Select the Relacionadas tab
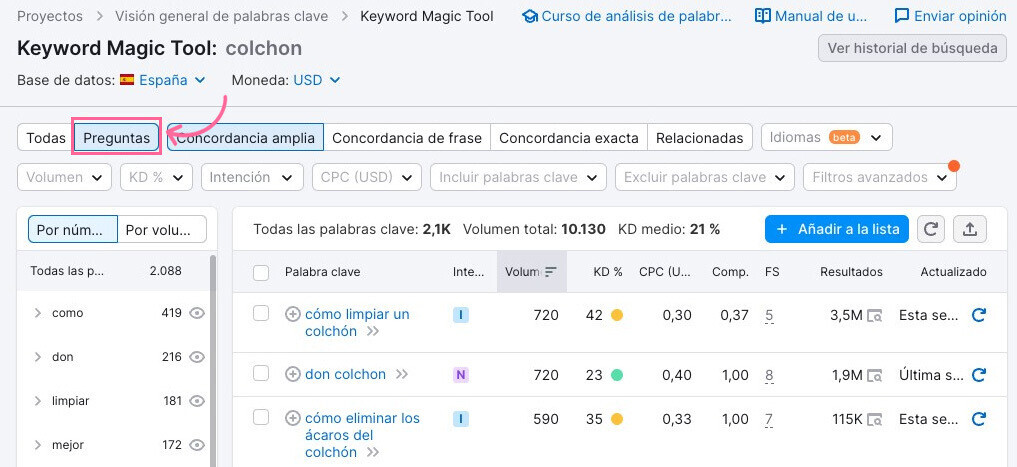This screenshot has height=467, width=1017. 700,138
